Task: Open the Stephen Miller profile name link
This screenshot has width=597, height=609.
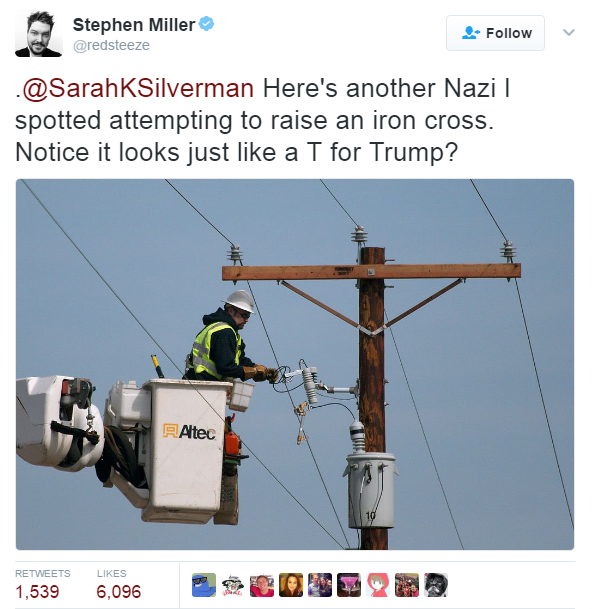Action: tap(134, 25)
